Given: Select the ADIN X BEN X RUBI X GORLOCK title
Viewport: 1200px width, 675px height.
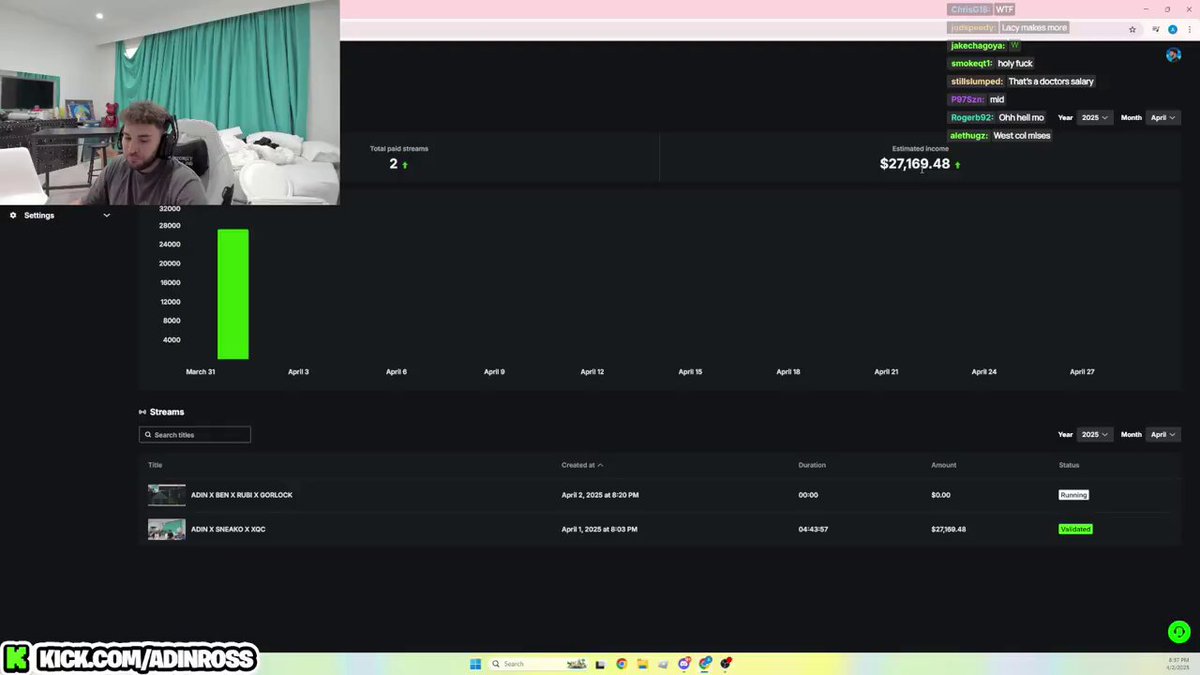Looking at the screenshot, I should click(x=242, y=495).
